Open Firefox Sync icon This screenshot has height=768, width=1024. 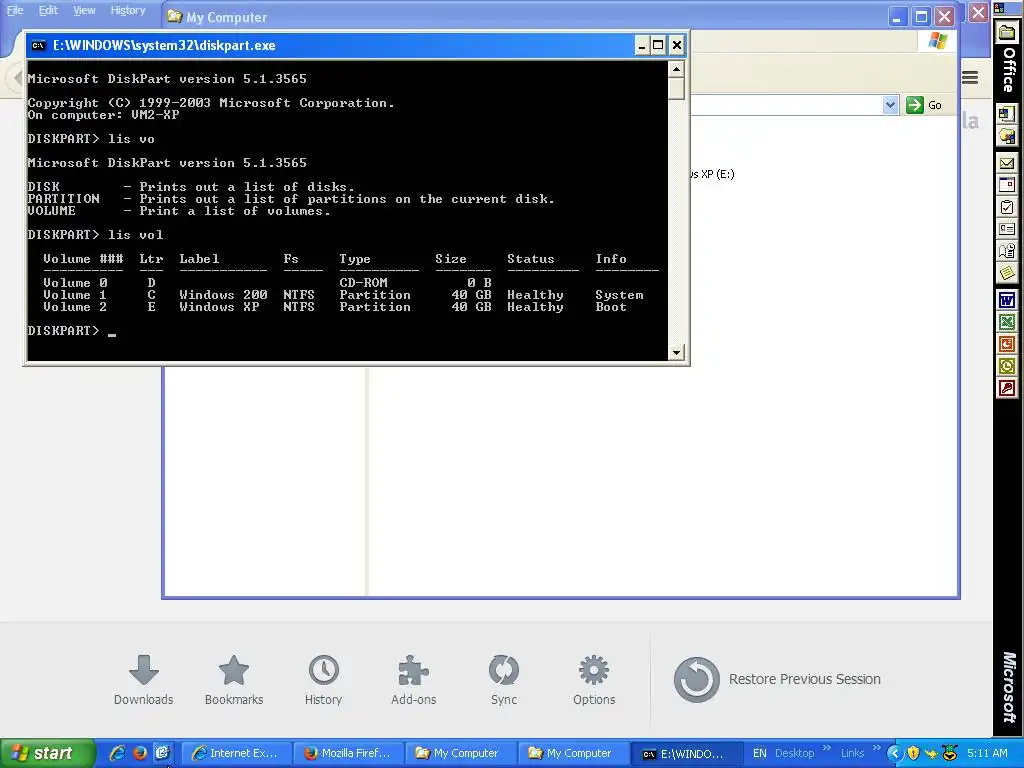click(x=504, y=670)
